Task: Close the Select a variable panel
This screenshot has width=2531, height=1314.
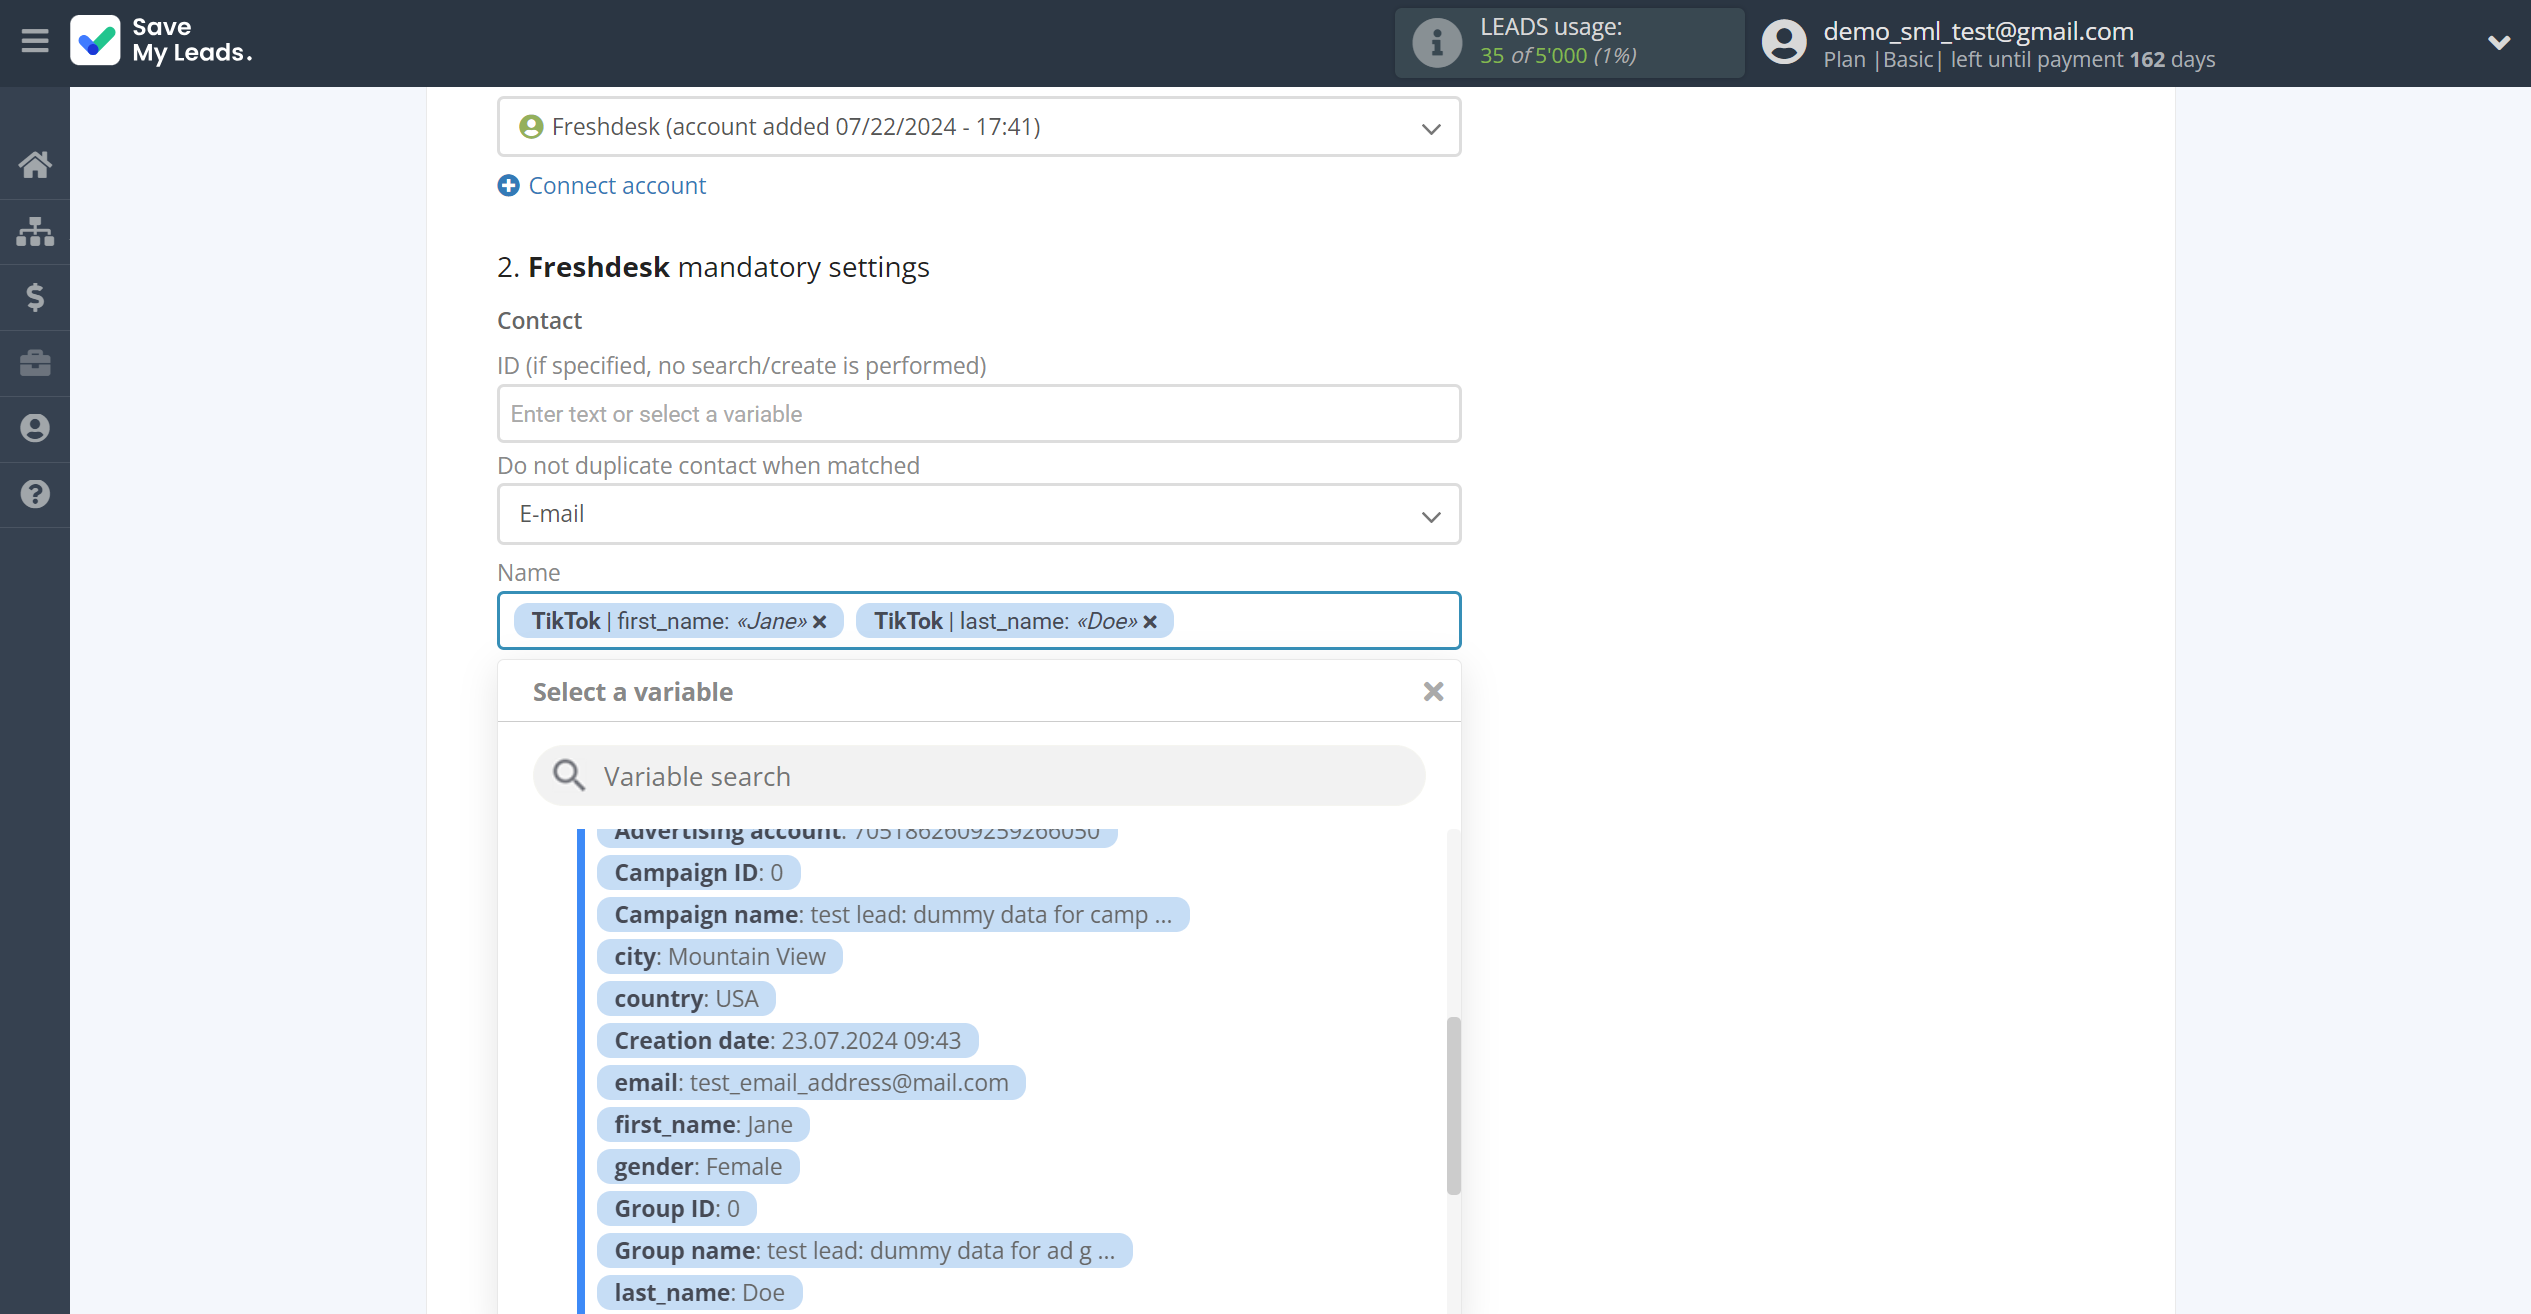Action: click(1433, 692)
